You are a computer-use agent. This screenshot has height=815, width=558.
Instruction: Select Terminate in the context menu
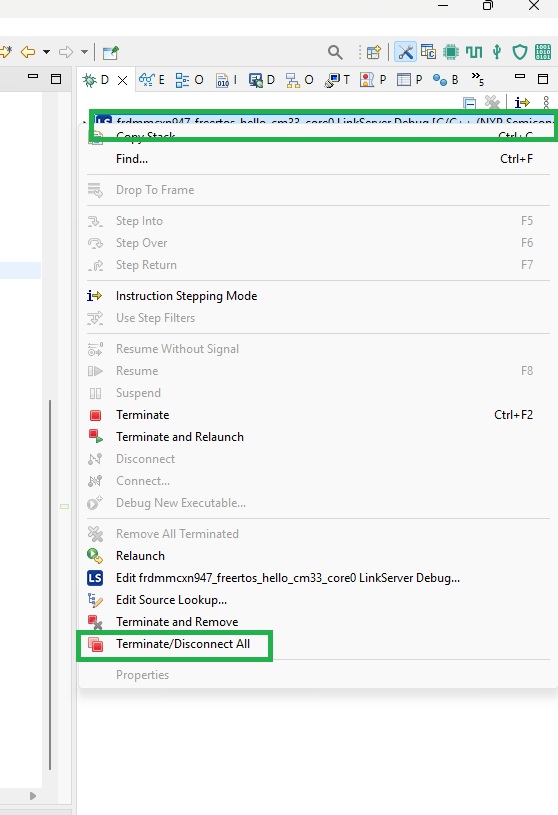[318, 415]
